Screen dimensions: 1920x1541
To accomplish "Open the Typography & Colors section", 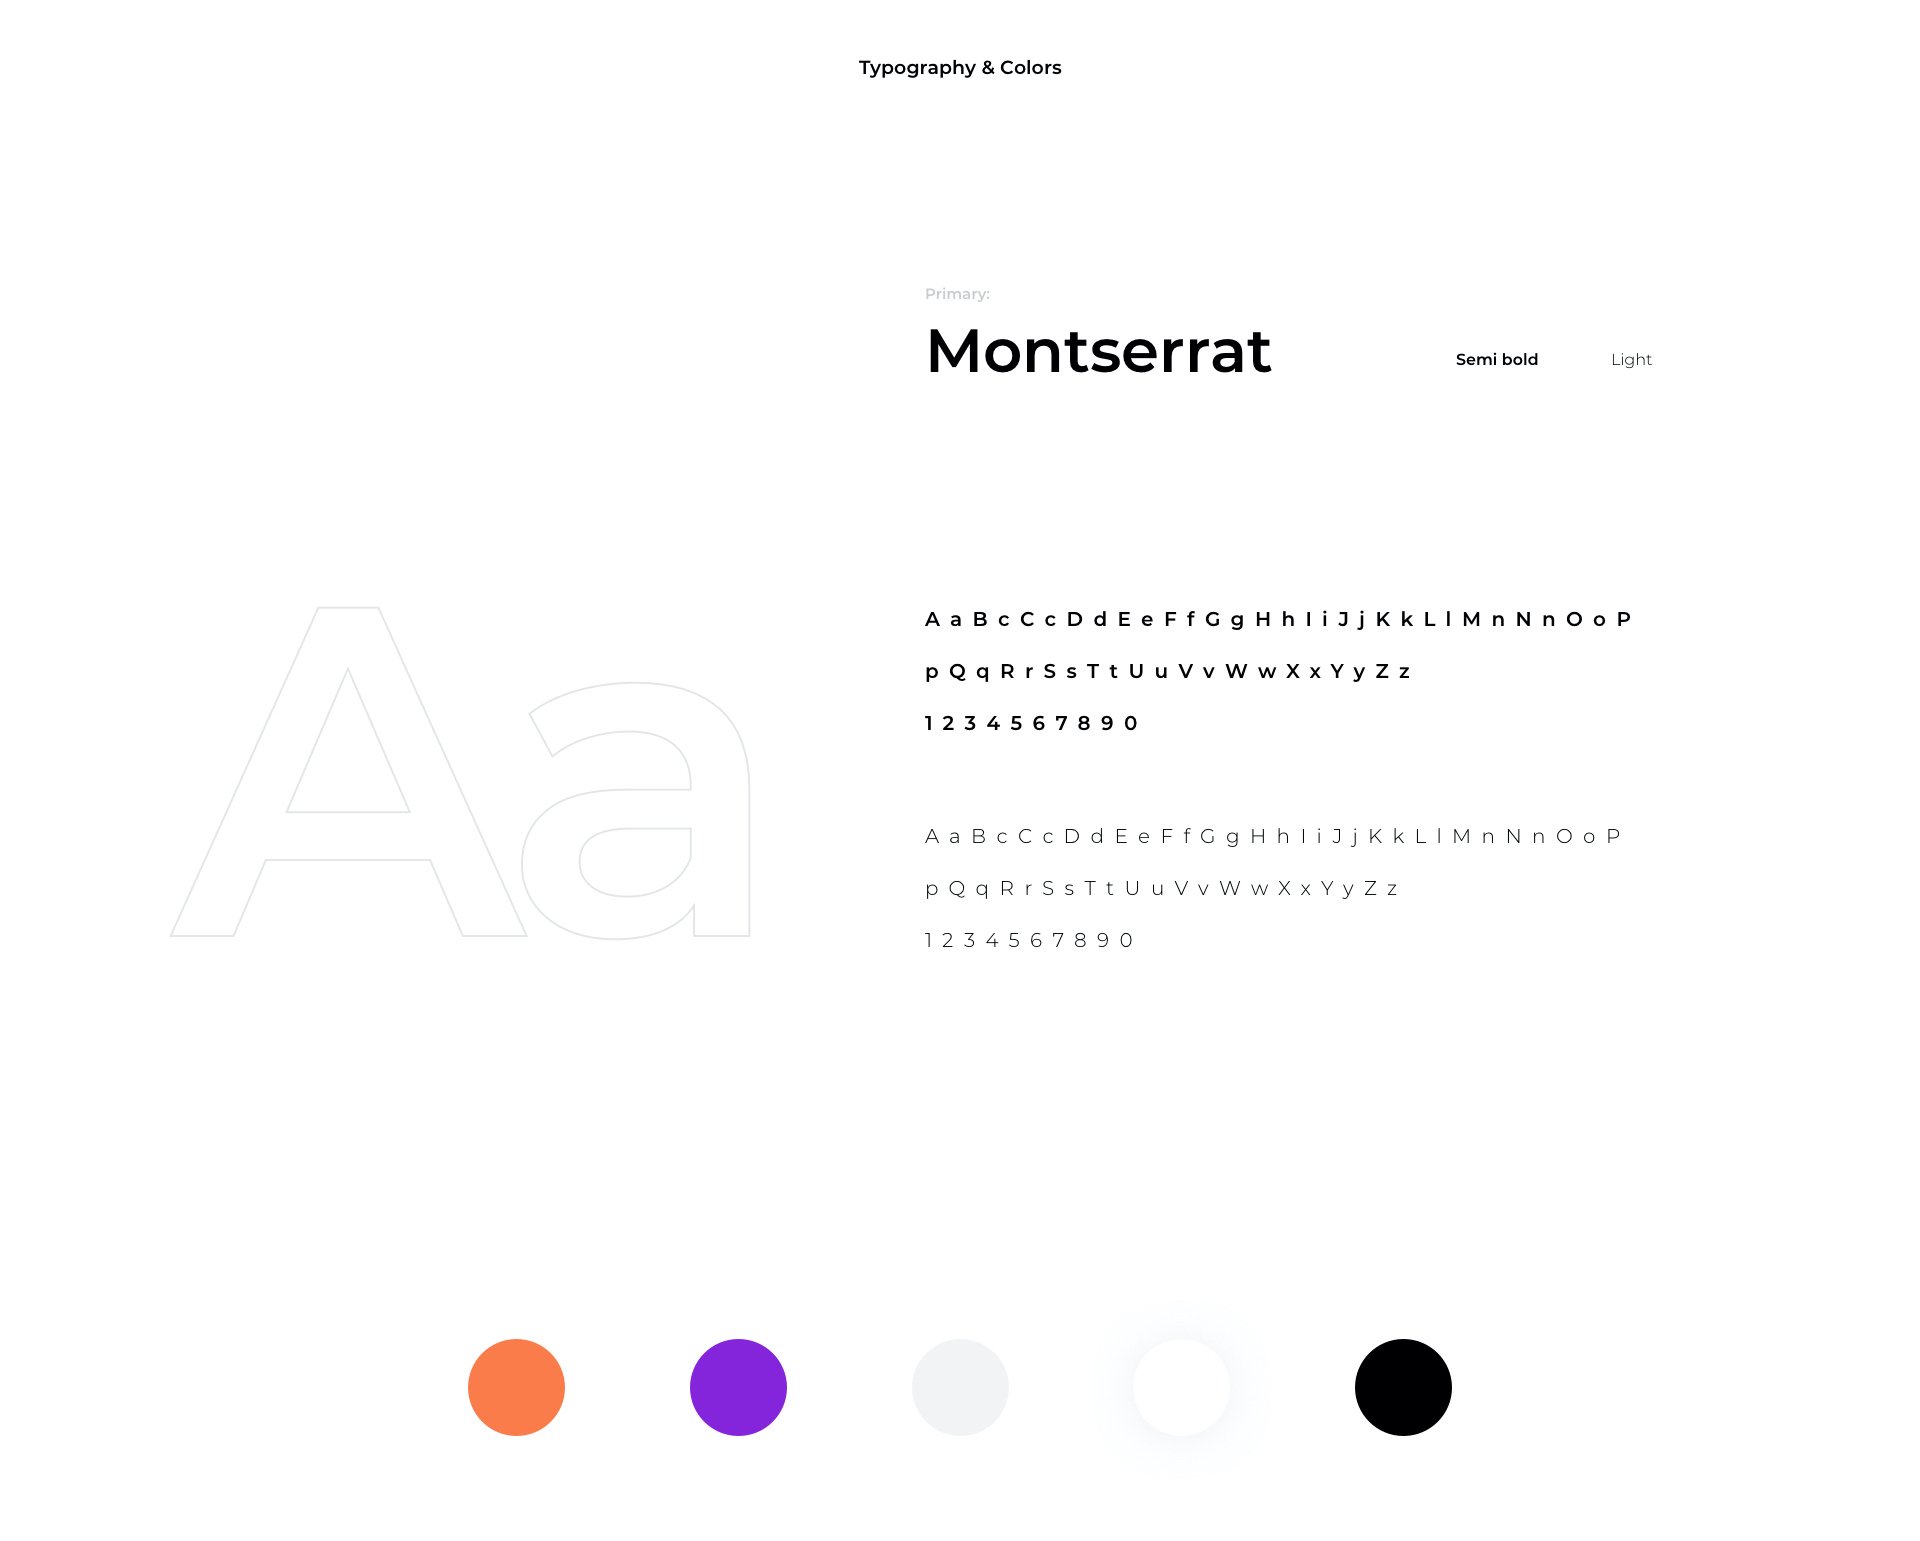I will (x=959, y=66).
